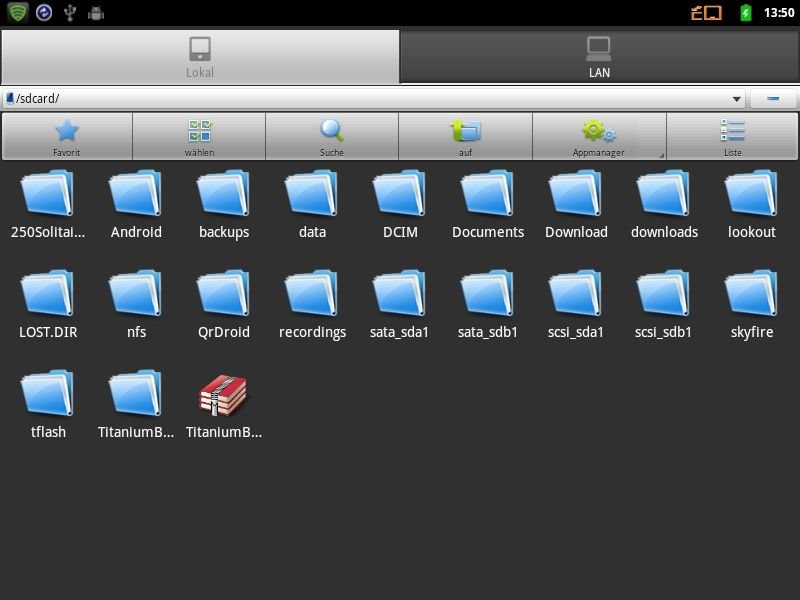
Task: Switch to Liste view
Action: pyautogui.click(x=733, y=137)
